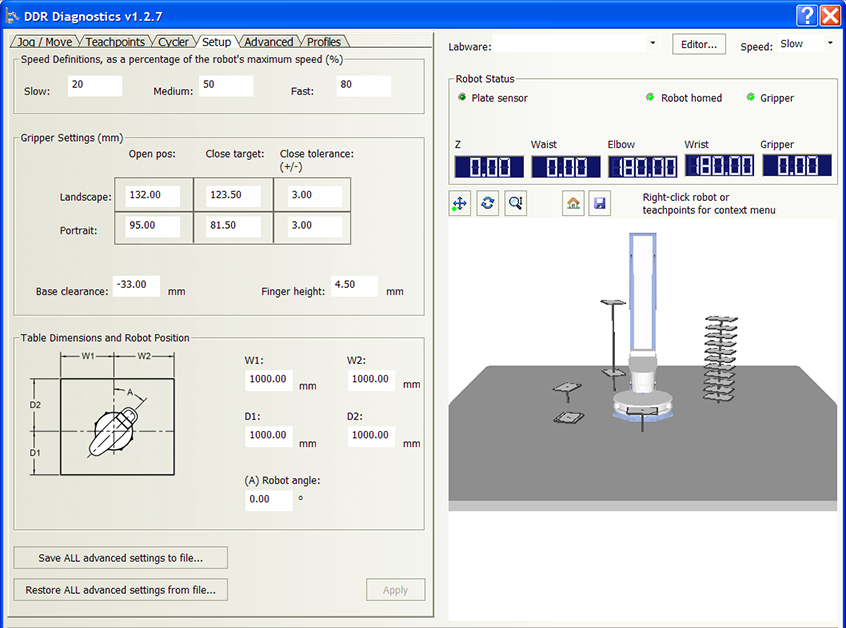The image size is (846, 628).
Task: Click the Robot angle input field
Action: (x=268, y=499)
